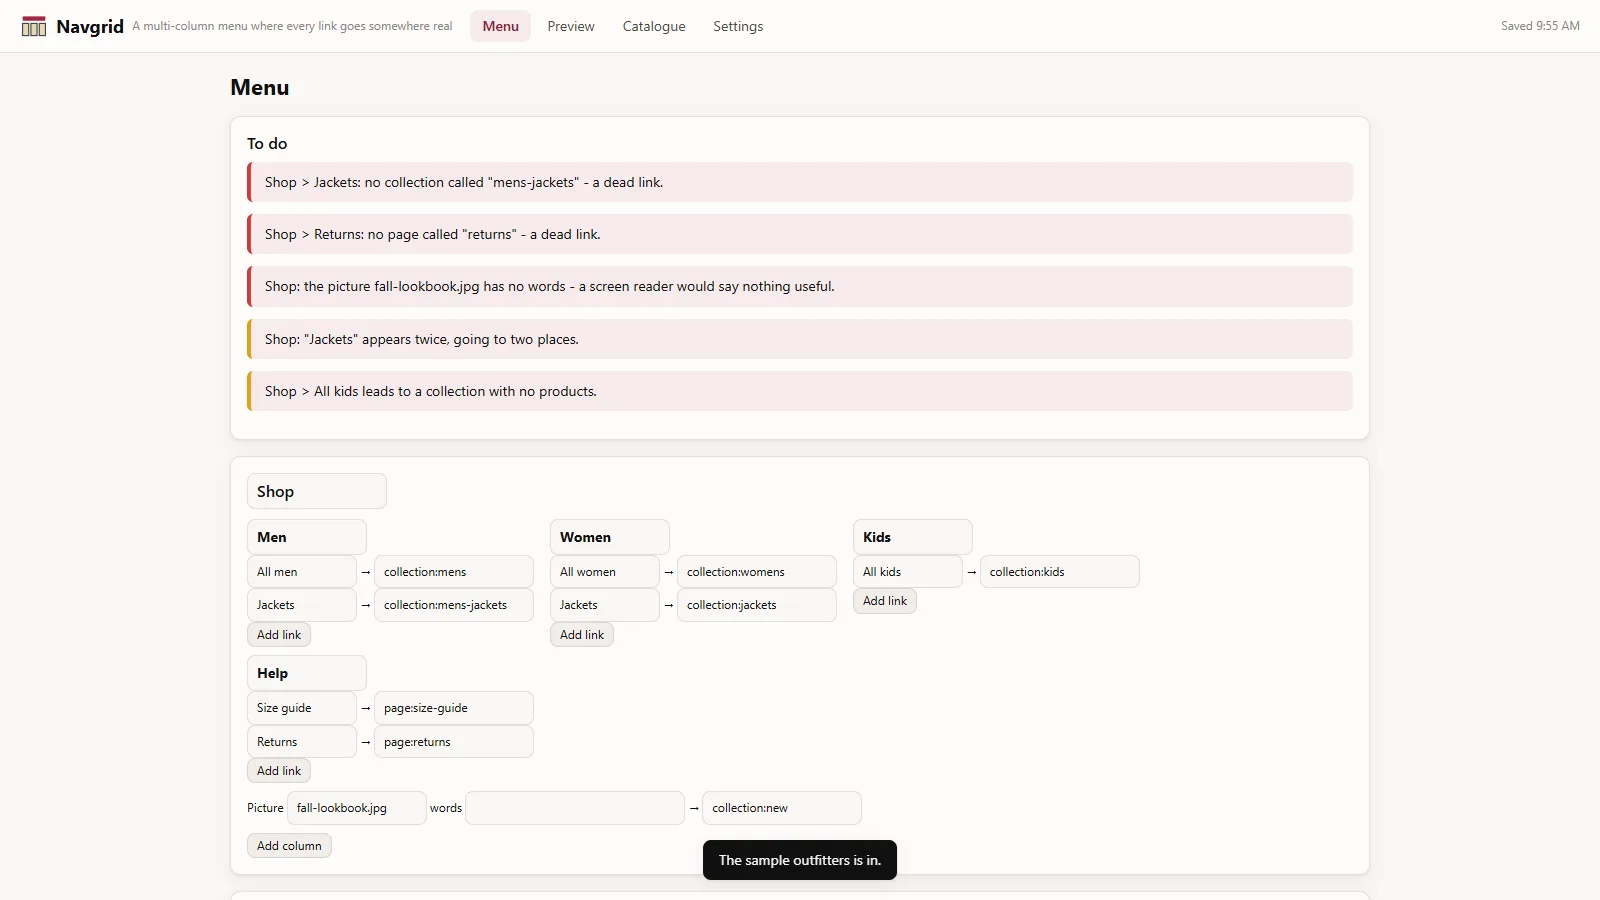The width and height of the screenshot is (1600, 900).
Task: Select the "Jackets appears twice" notice
Action: 800,339
